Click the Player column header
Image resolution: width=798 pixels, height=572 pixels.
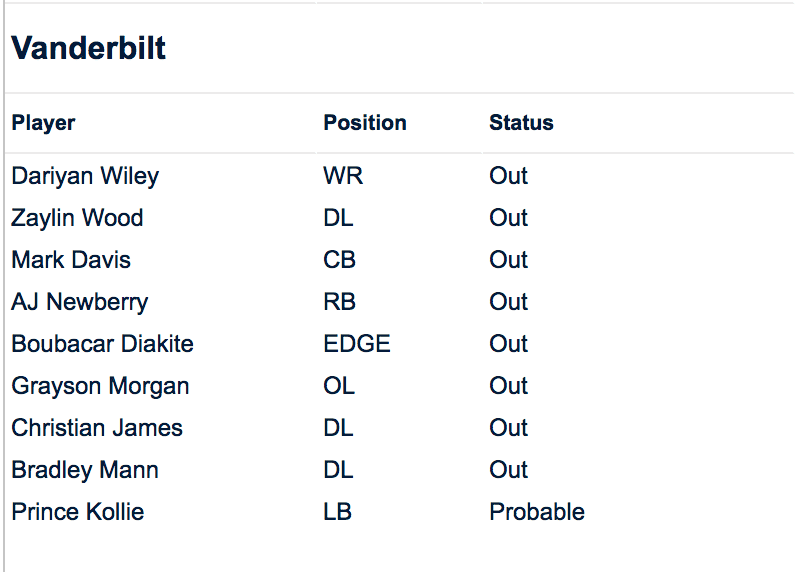coord(44,123)
